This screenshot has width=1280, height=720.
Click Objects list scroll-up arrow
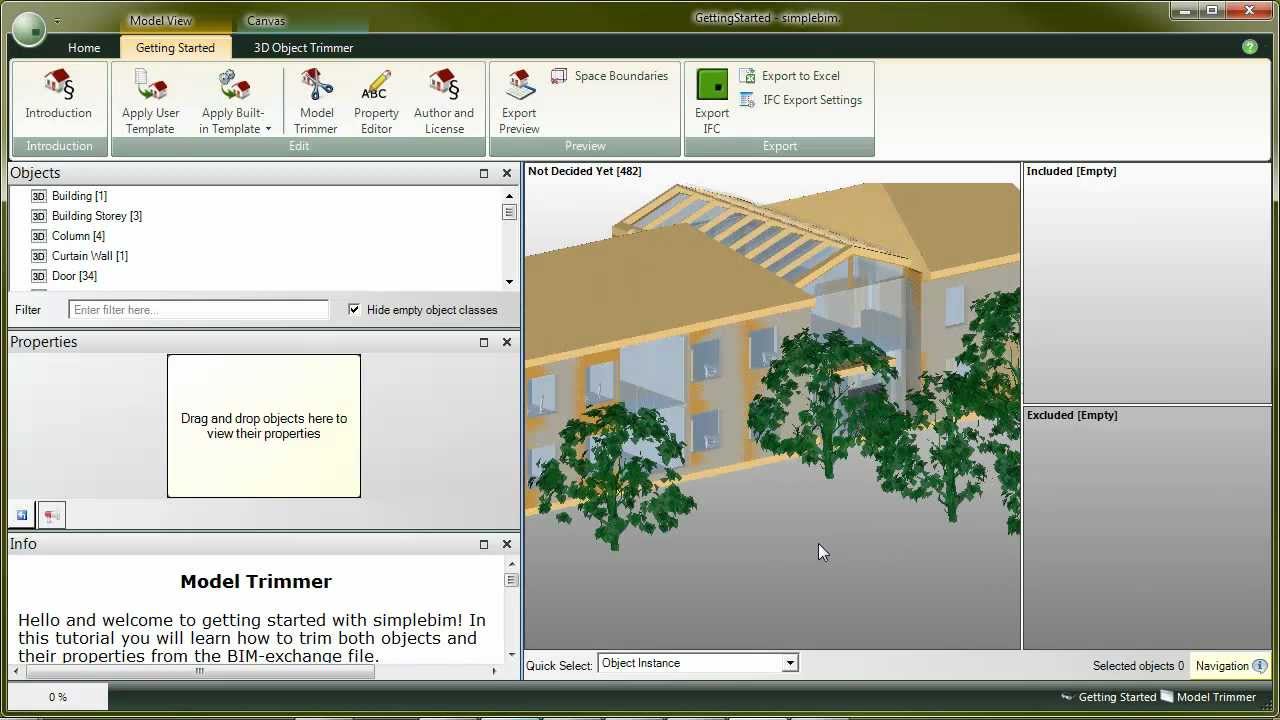pos(510,195)
